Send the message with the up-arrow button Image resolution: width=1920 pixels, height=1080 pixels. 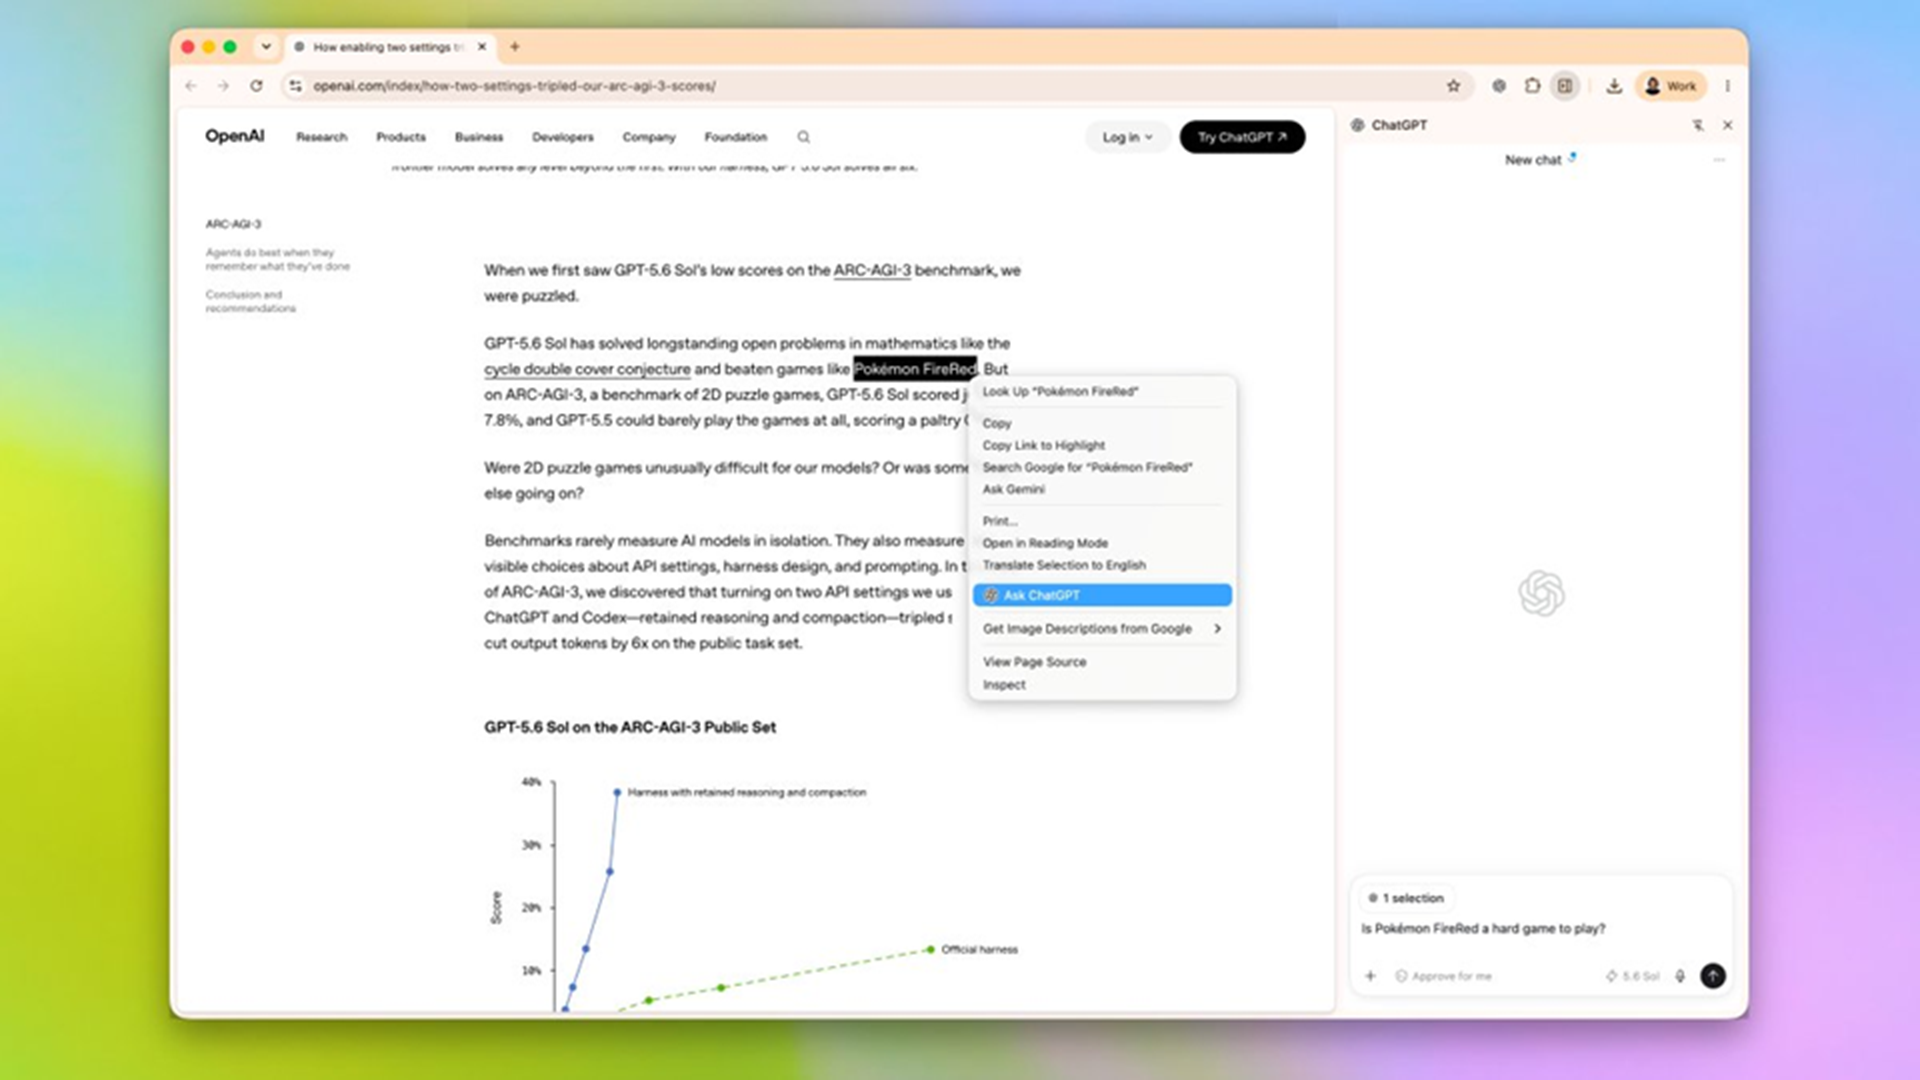tap(1713, 976)
